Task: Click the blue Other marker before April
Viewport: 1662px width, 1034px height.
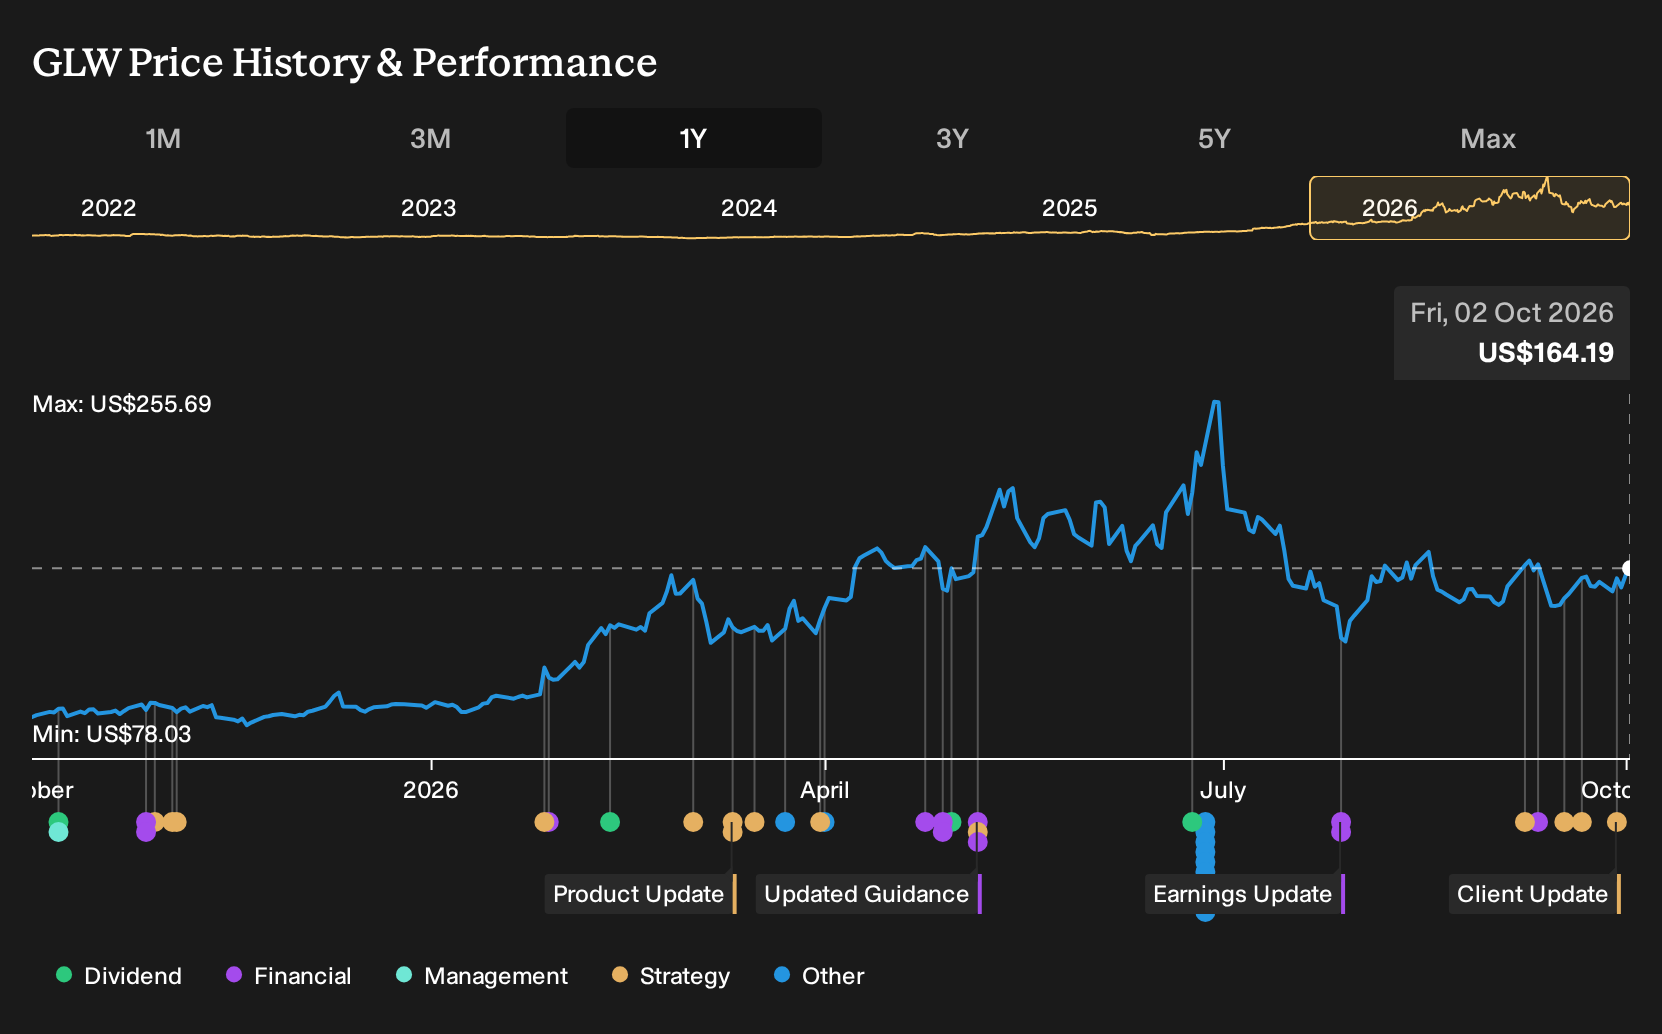Action: (x=785, y=822)
